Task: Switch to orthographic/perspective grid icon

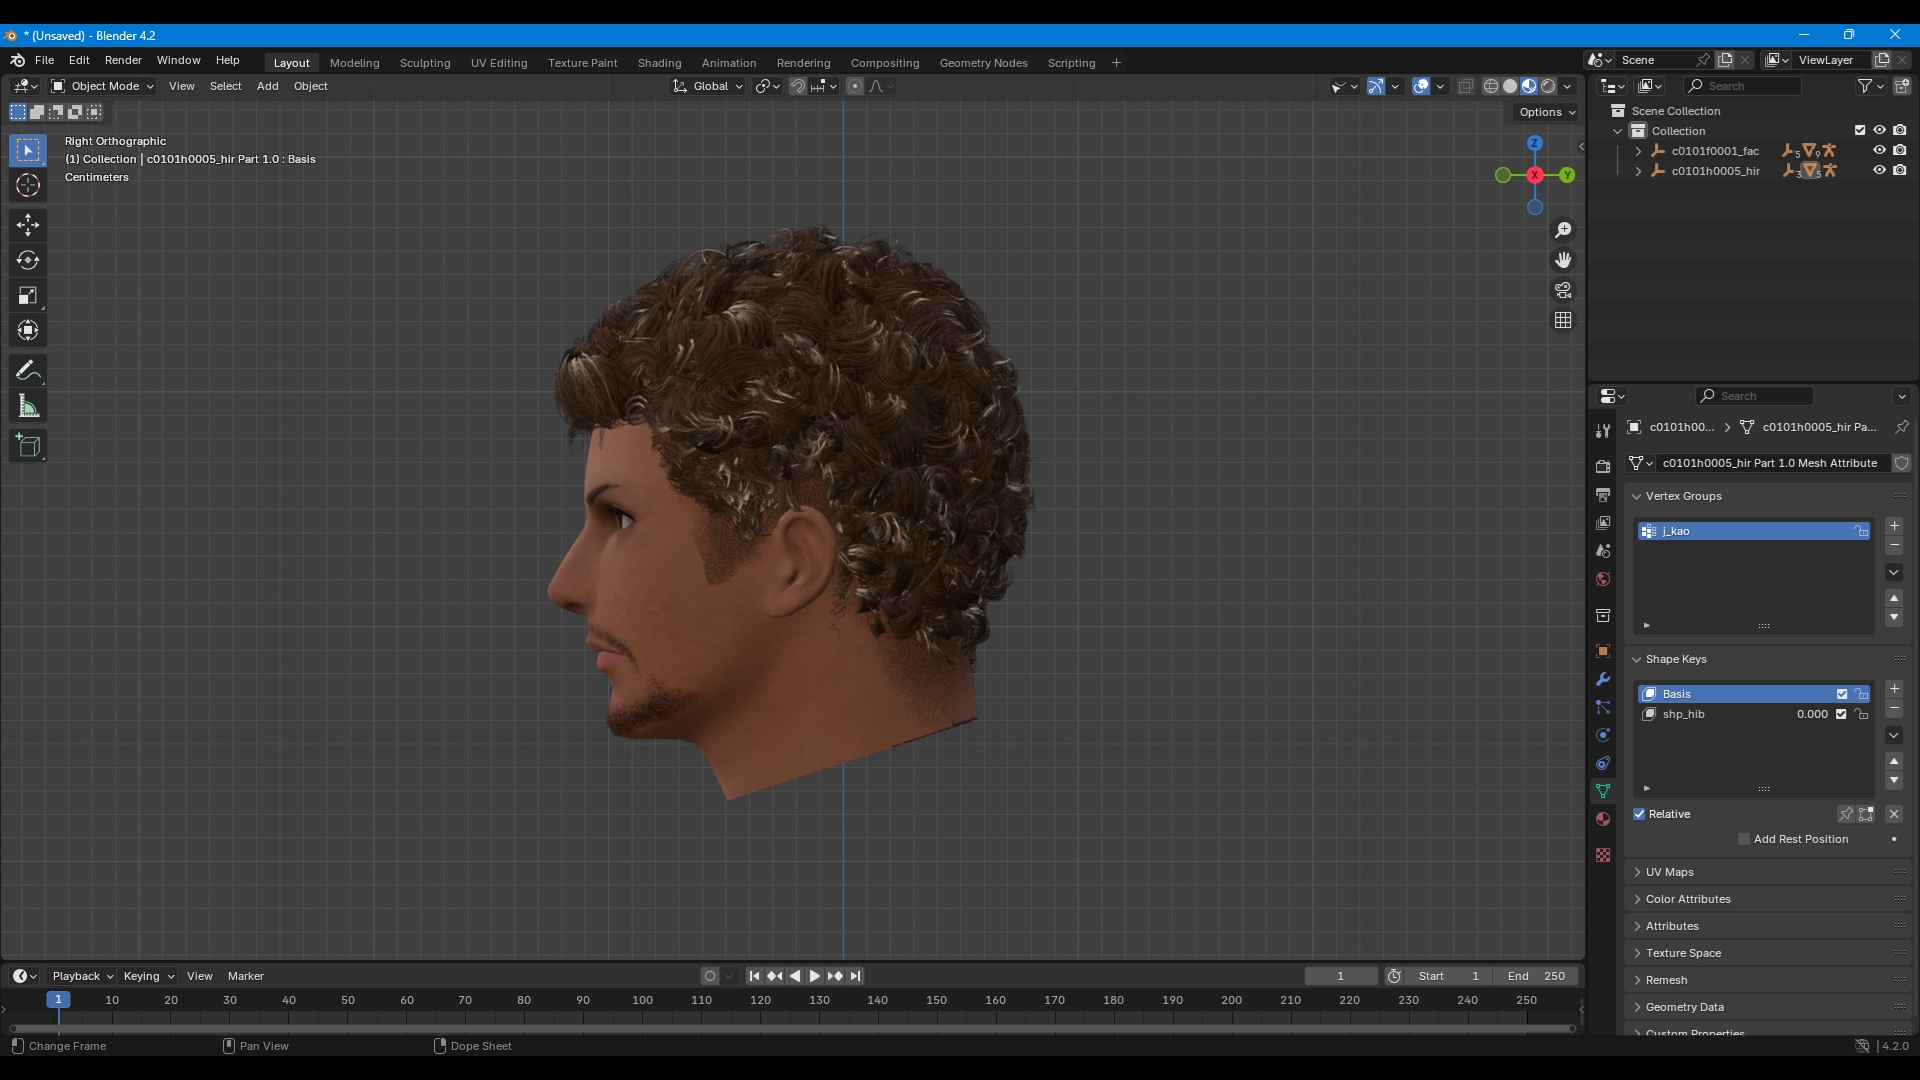Action: point(1563,320)
